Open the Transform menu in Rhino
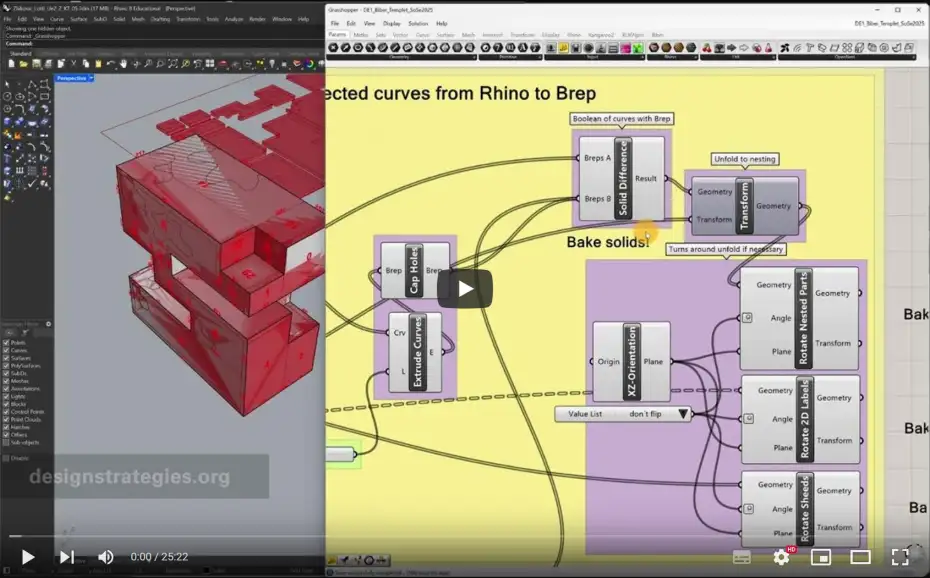Screen dimensions: 930x578 (x=187, y=19)
